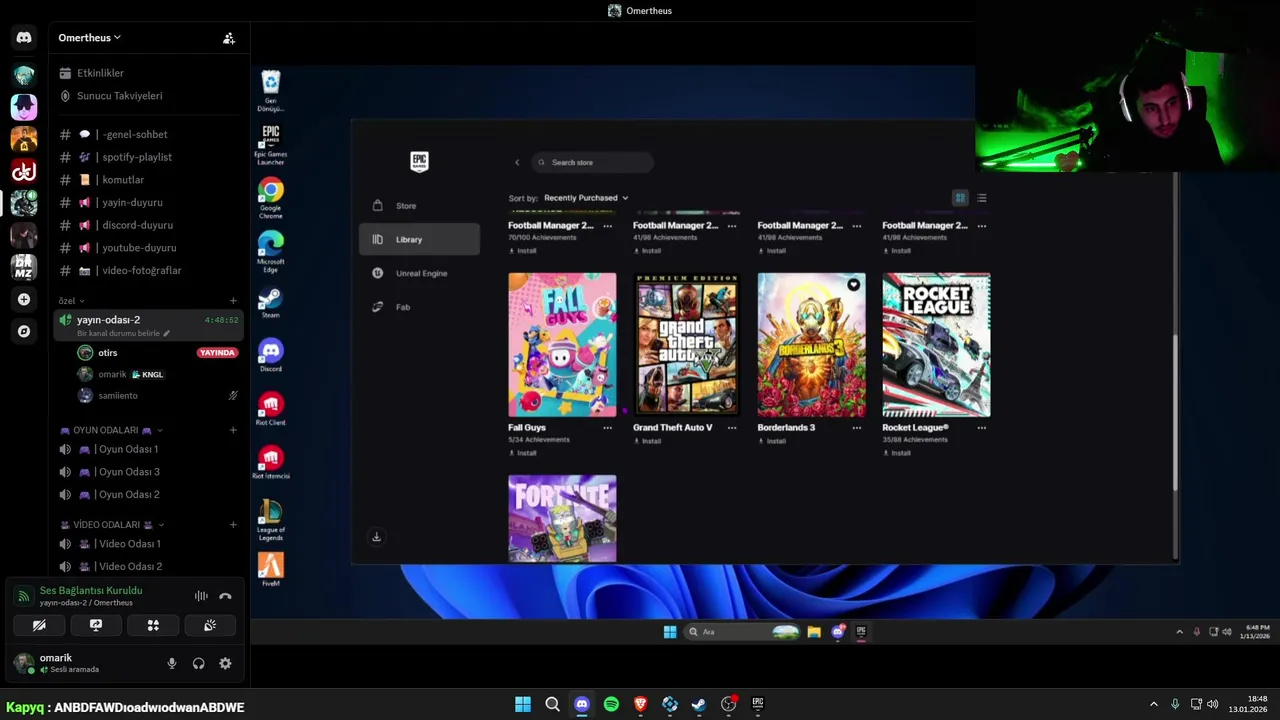Select Unreal Engine in Epic sidebar

[419, 273]
